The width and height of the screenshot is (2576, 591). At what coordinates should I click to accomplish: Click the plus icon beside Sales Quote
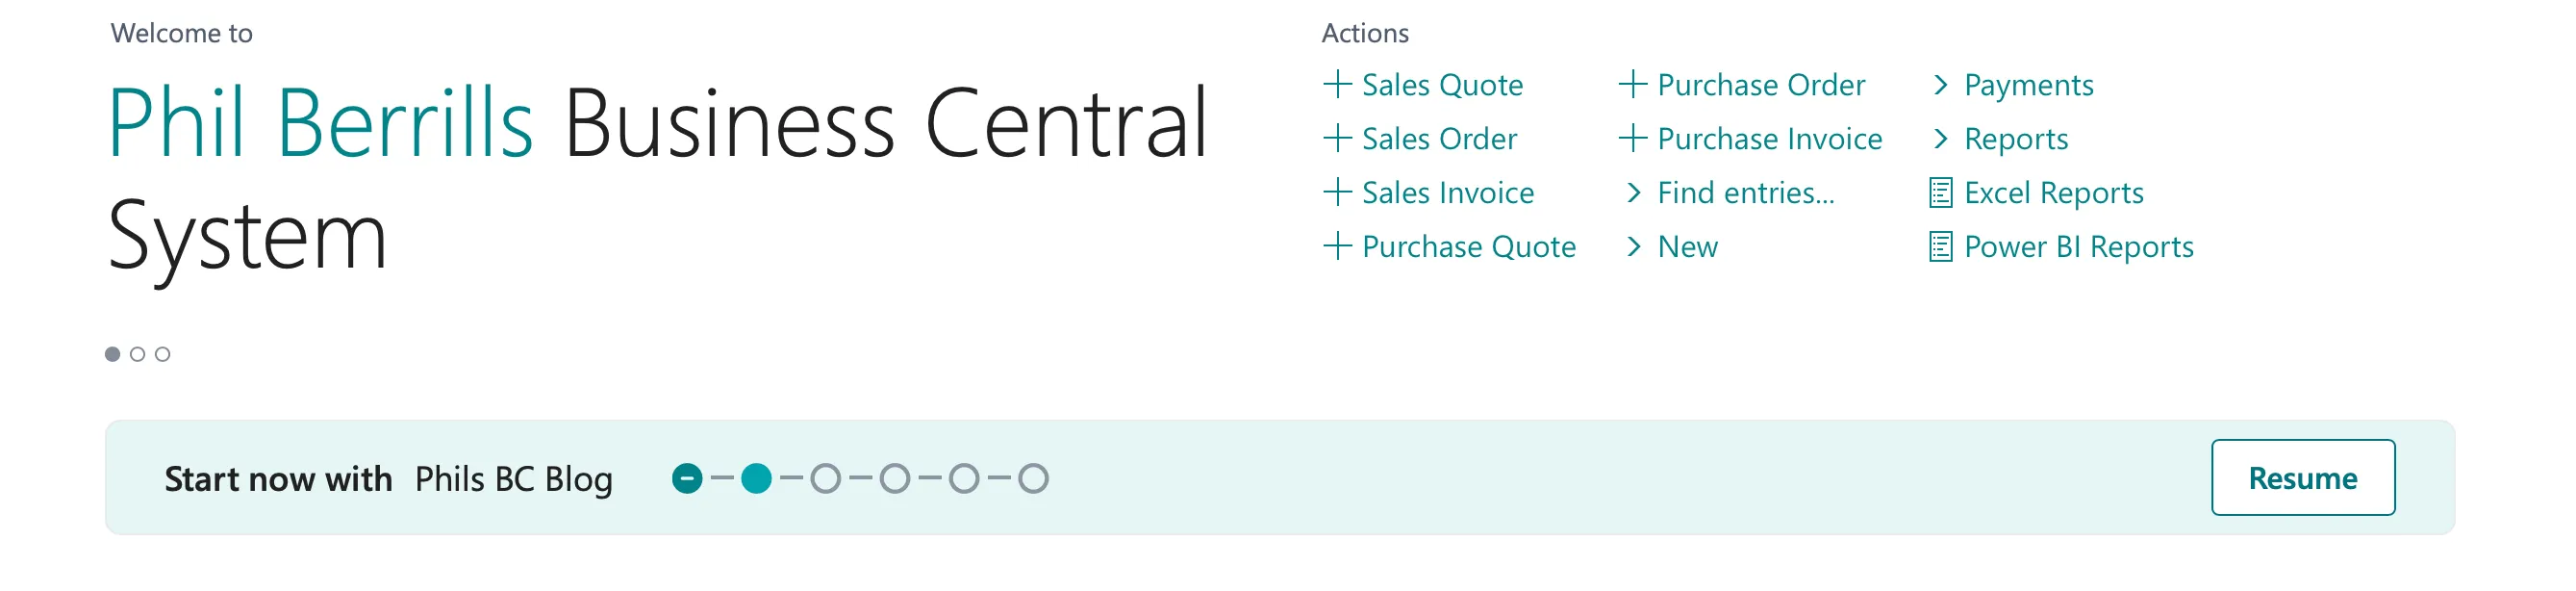[1337, 84]
